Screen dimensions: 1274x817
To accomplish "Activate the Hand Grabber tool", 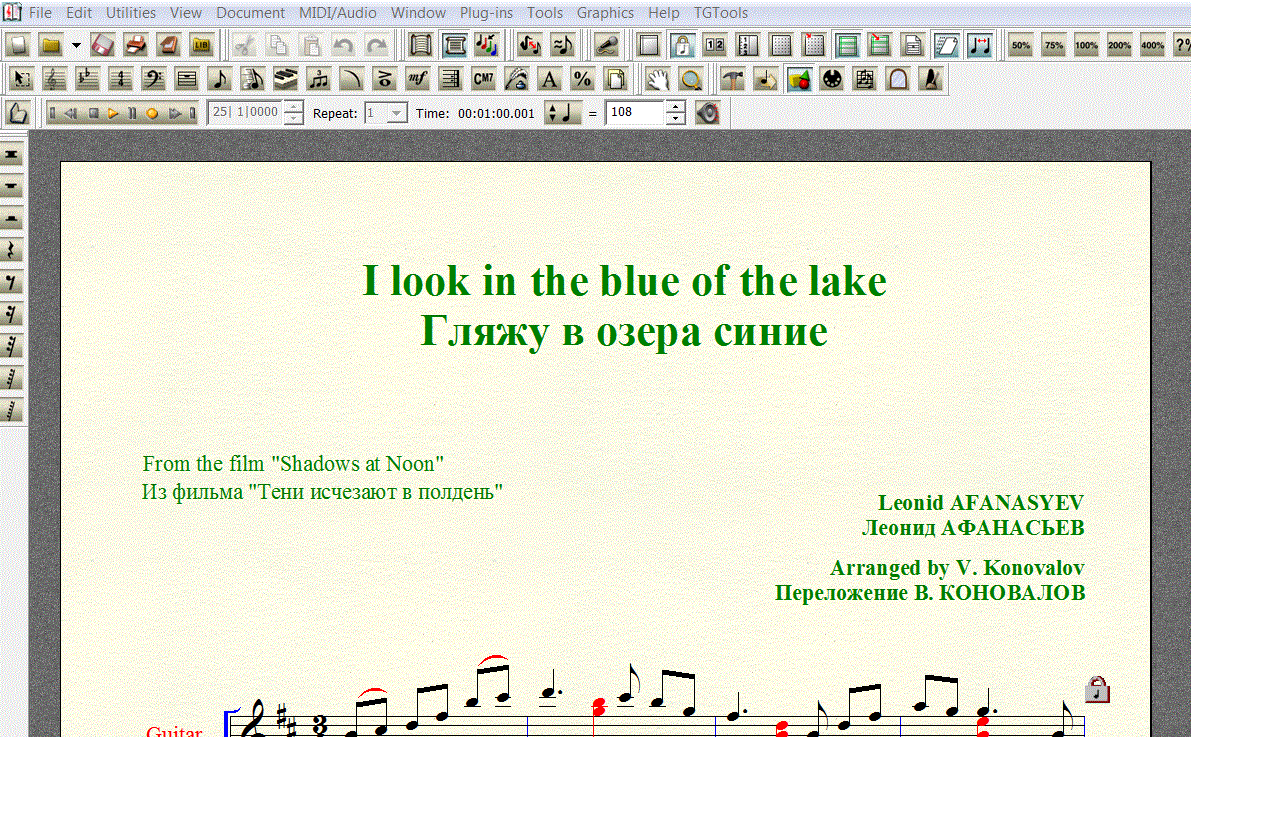I will click(x=656, y=79).
